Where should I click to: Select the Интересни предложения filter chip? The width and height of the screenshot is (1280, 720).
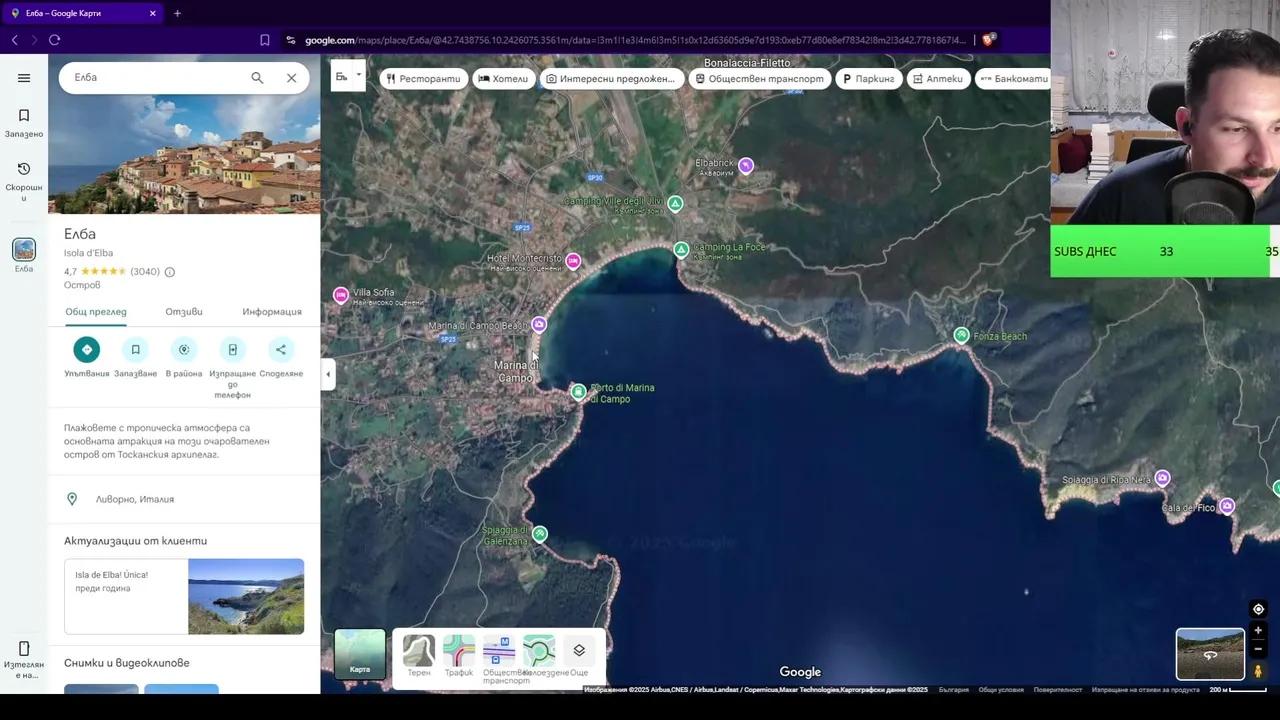611,79
